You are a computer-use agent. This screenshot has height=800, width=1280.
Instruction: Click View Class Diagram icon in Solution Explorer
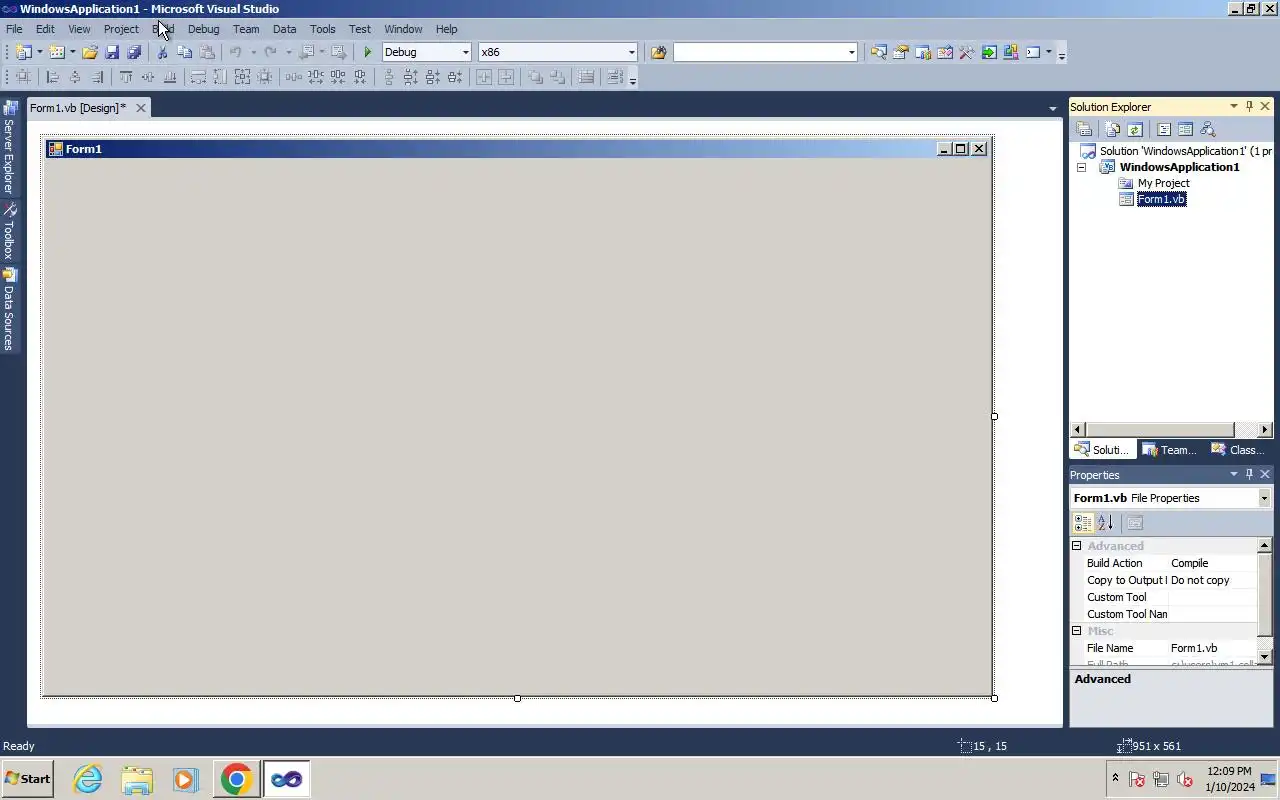click(x=1208, y=129)
